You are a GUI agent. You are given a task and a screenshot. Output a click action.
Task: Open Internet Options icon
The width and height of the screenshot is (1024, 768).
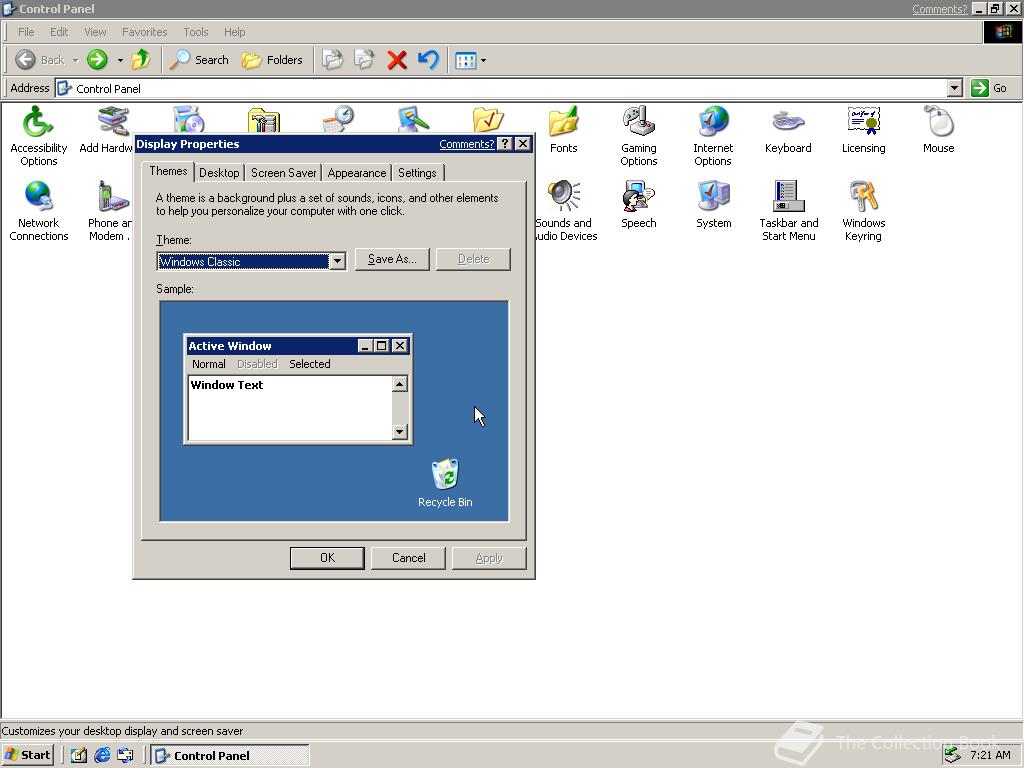[x=713, y=136]
